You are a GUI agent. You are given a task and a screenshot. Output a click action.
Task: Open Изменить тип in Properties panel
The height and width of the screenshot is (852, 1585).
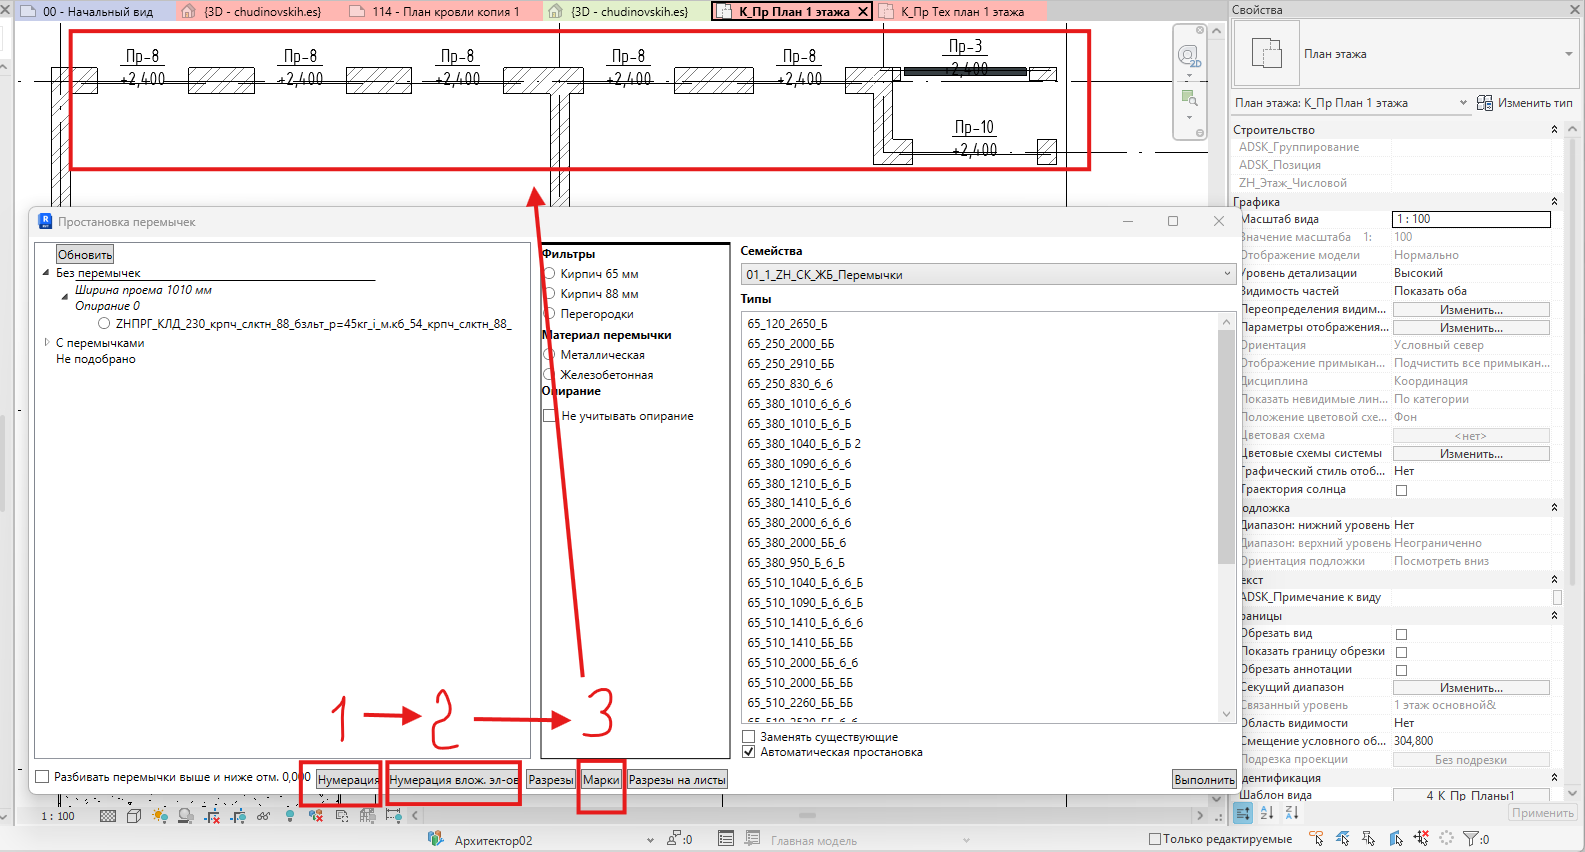pyautogui.click(x=1525, y=103)
